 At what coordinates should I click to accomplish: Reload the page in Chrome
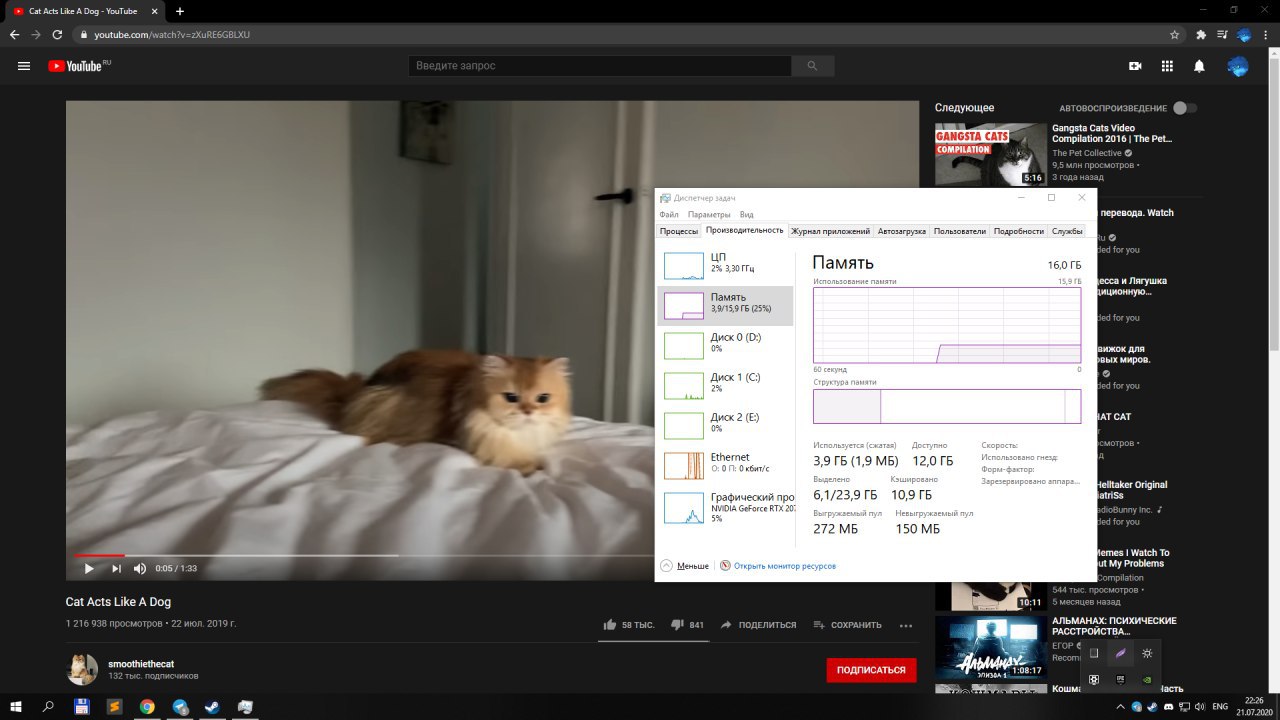57,34
